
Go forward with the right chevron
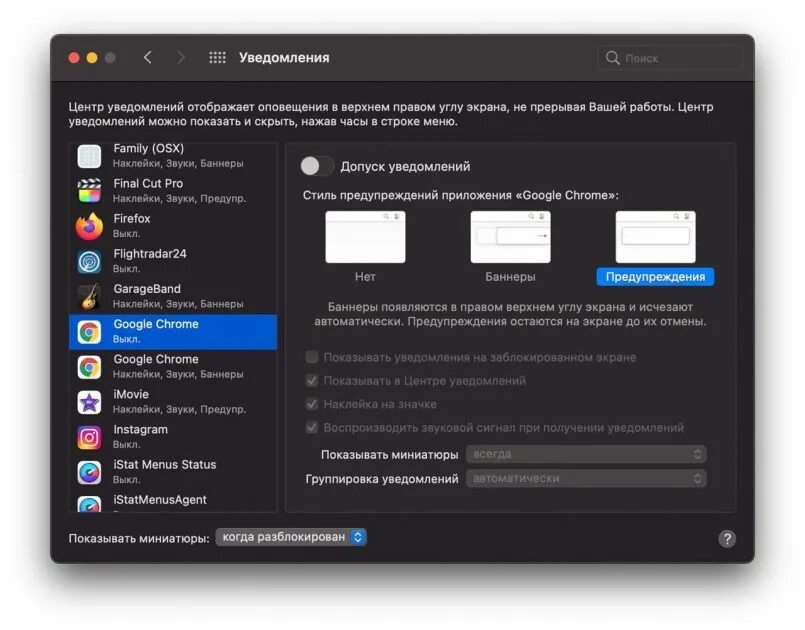[180, 58]
